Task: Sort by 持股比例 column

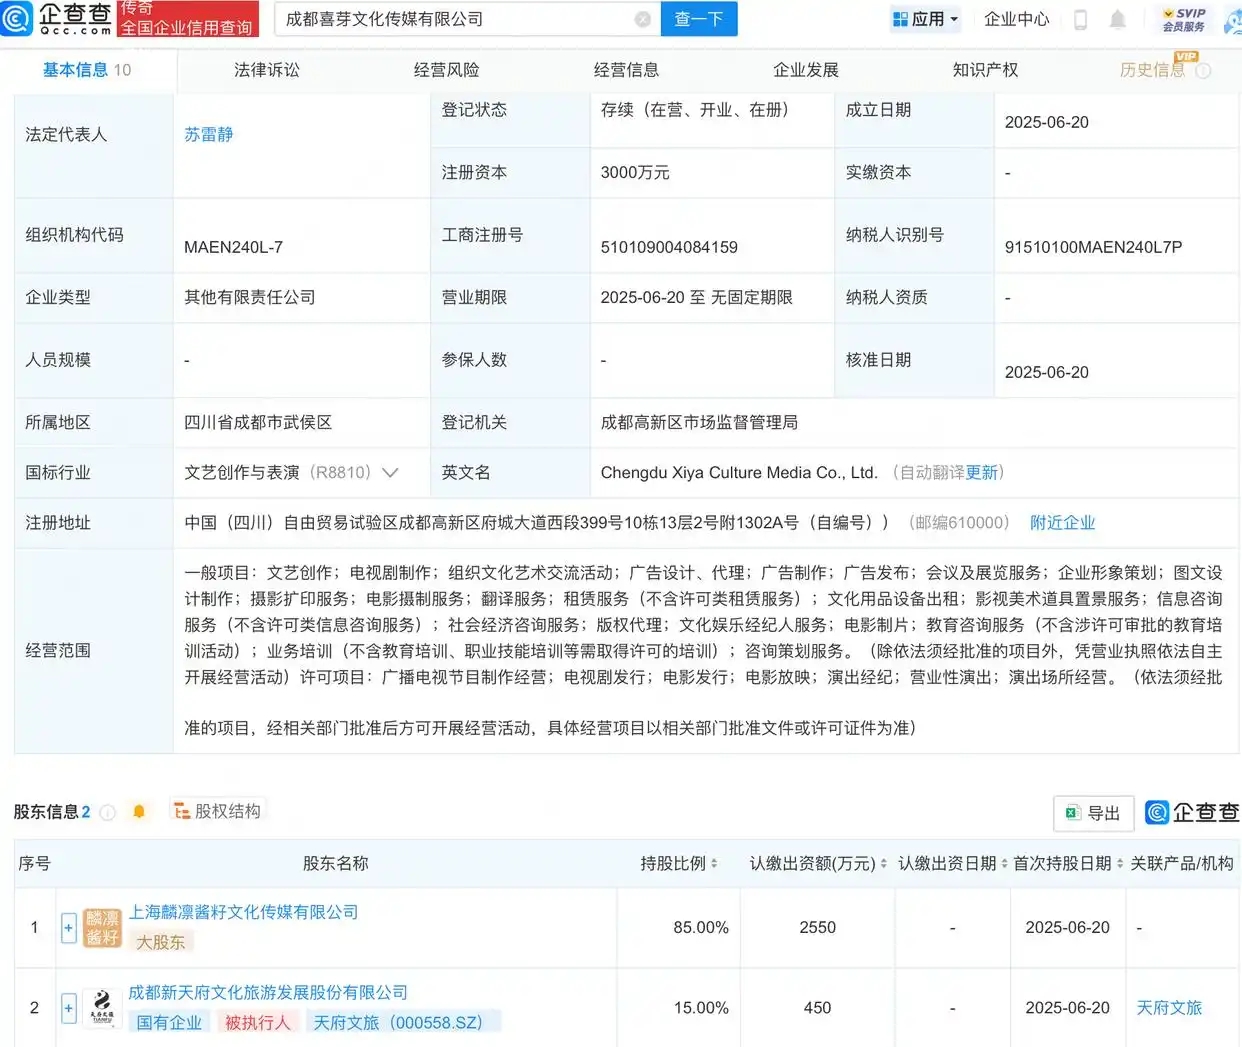Action: tap(714, 863)
